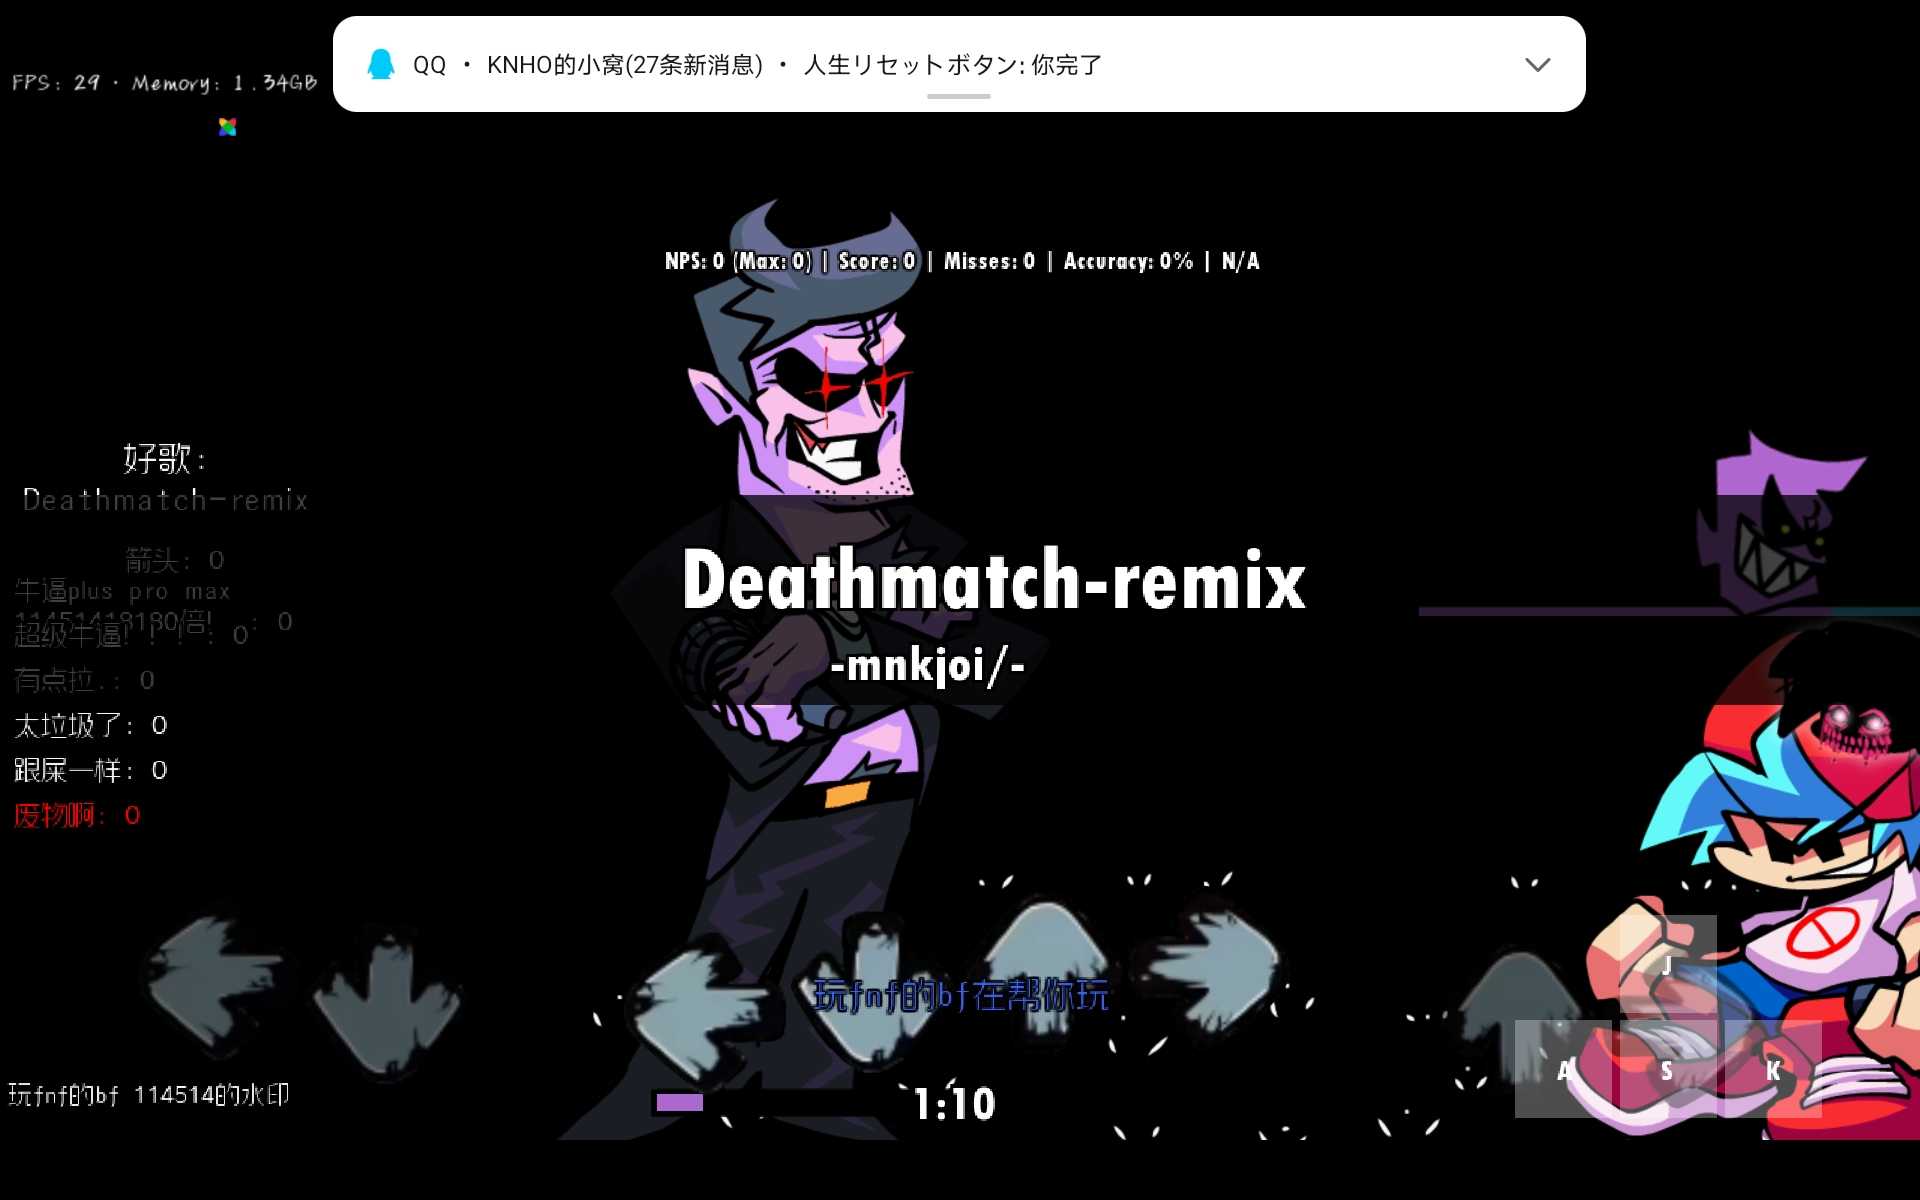Click the notification drag handle bar

pyautogui.click(x=958, y=96)
